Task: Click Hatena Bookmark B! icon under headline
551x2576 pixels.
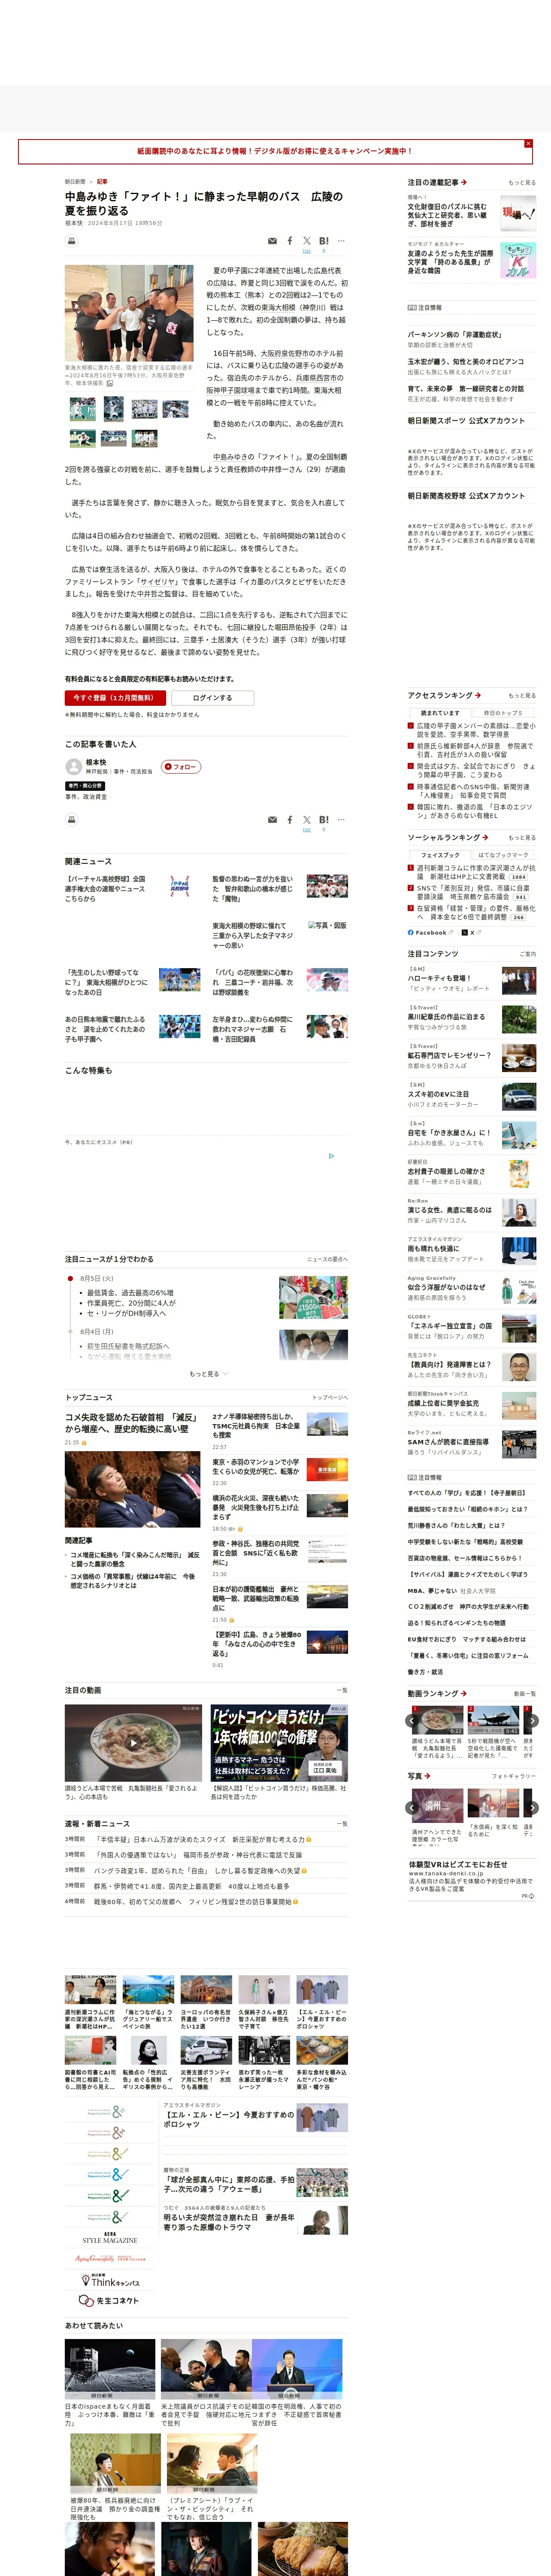Action: coord(324,241)
